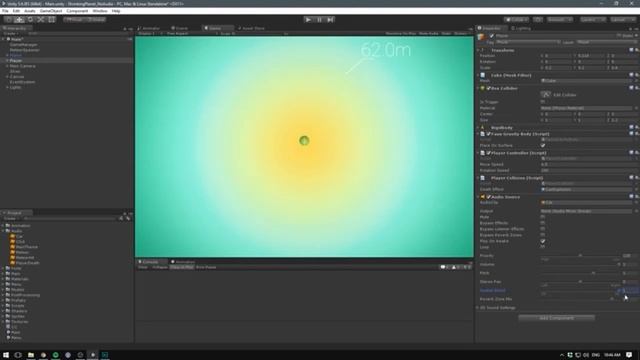
Task: Open Transform component help icon
Action: (631, 50)
